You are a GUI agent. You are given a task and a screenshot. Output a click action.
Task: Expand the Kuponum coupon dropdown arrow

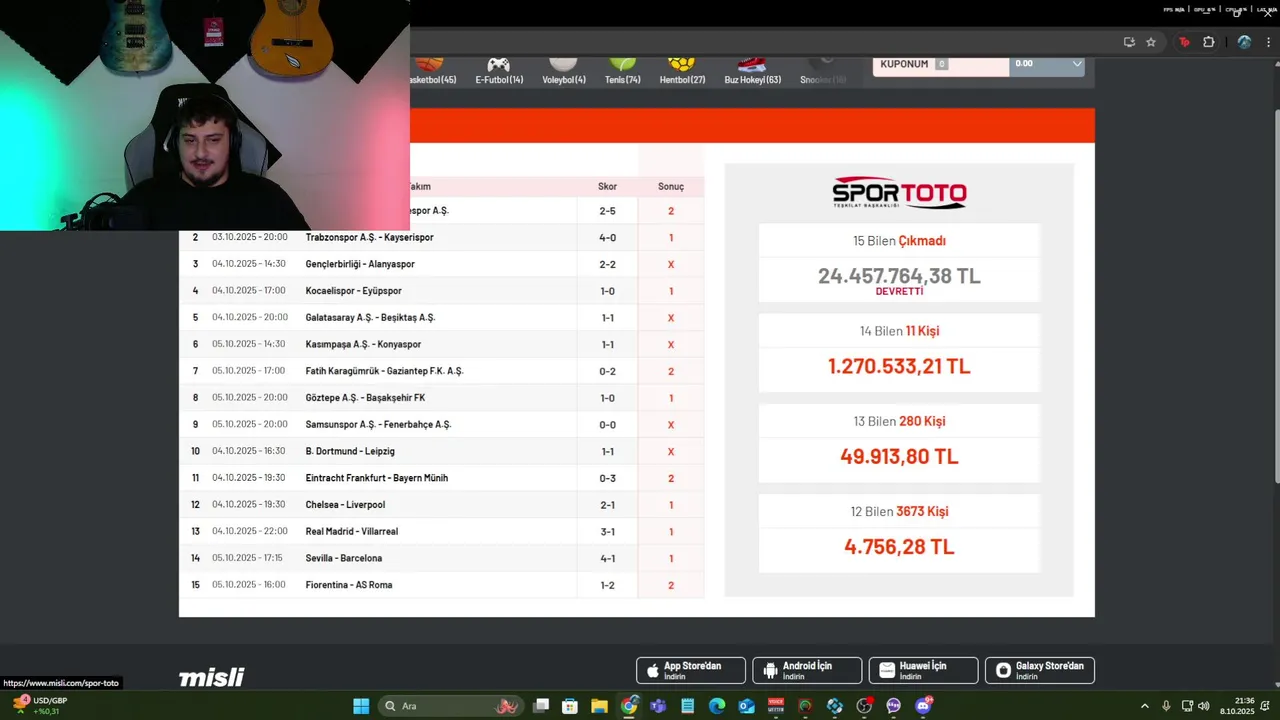click(1077, 64)
